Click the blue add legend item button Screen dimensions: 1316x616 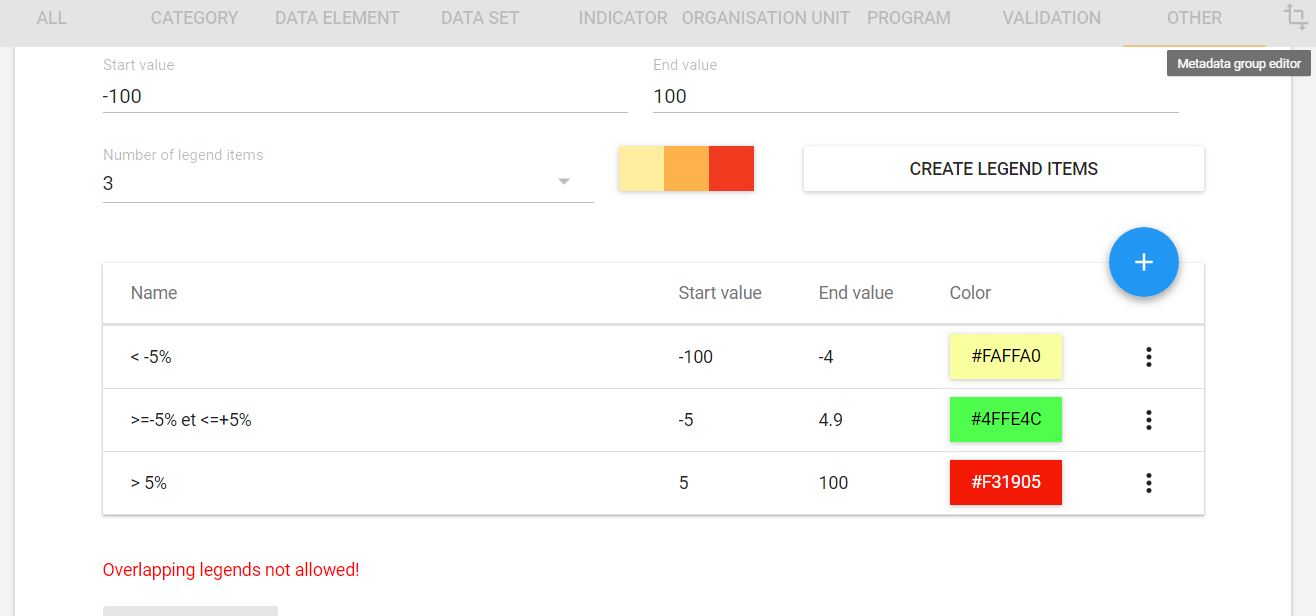(1143, 262)
